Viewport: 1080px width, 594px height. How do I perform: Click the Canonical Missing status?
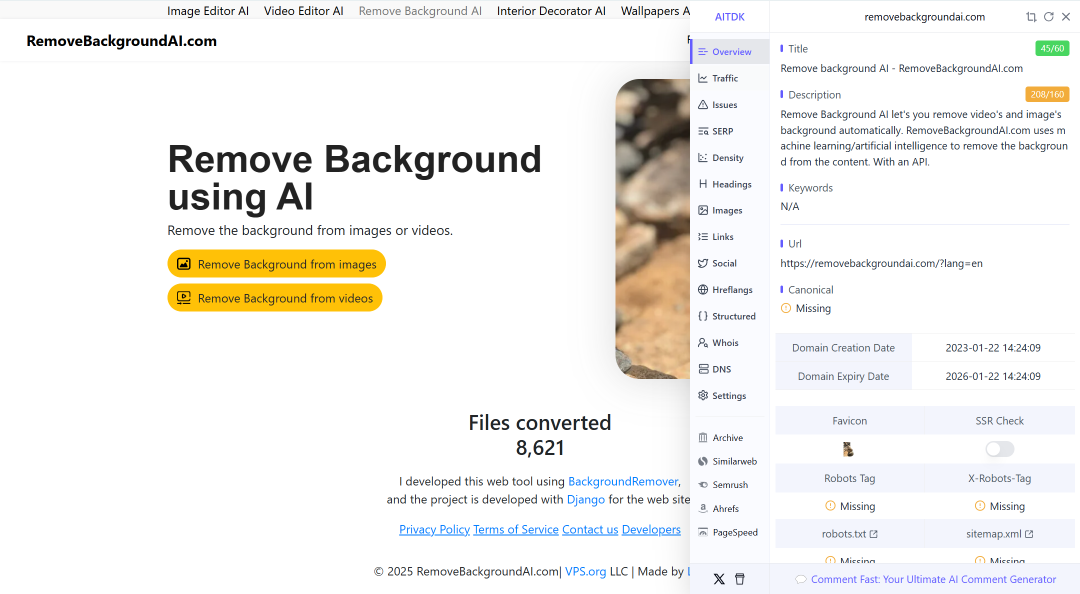[806, 308]
